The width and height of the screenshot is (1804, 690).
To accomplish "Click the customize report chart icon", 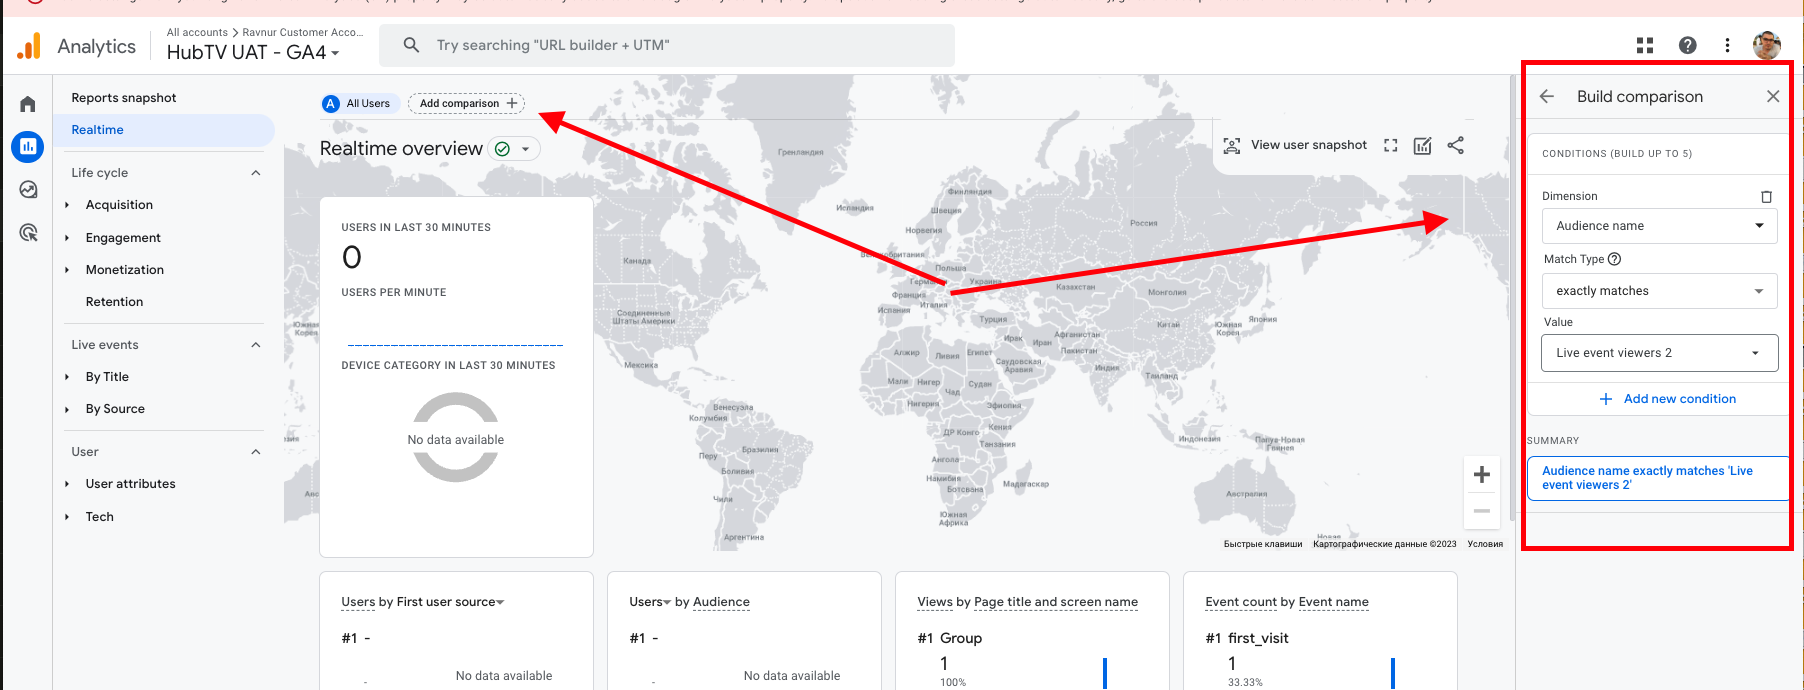I will [1422, 146].
